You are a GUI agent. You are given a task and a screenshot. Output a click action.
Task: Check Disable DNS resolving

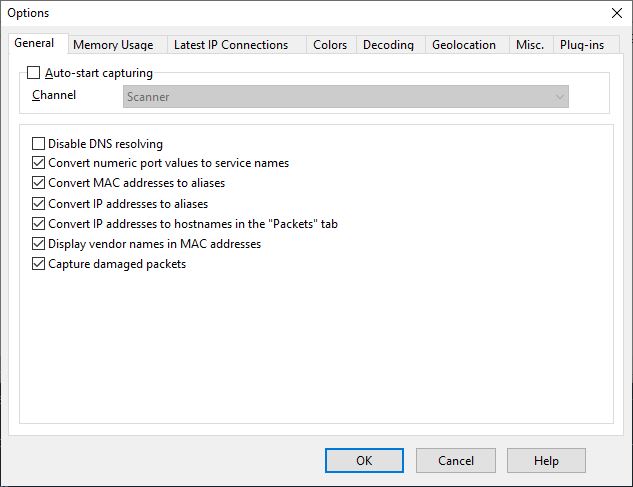point(39,144)
